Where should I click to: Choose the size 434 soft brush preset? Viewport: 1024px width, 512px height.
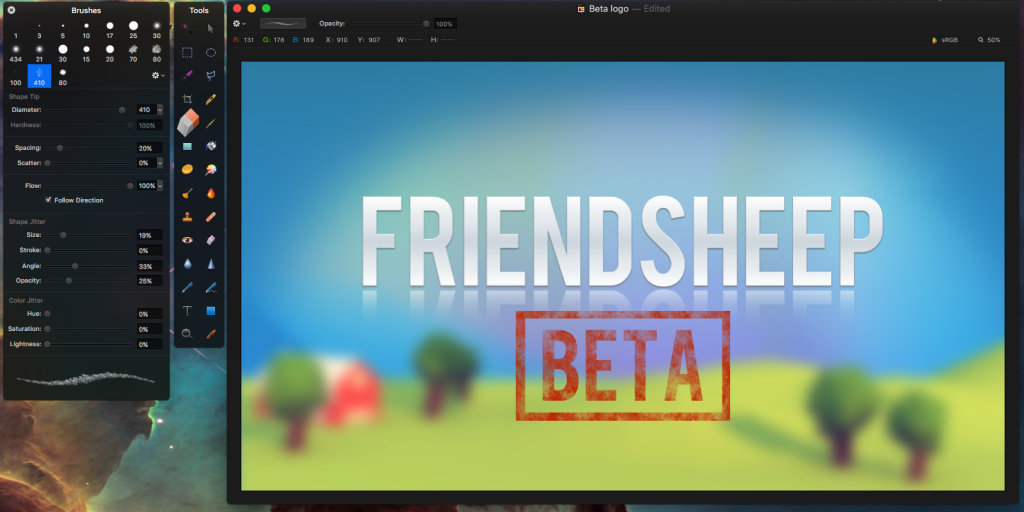pyautogui.click(x=16, y=54)
